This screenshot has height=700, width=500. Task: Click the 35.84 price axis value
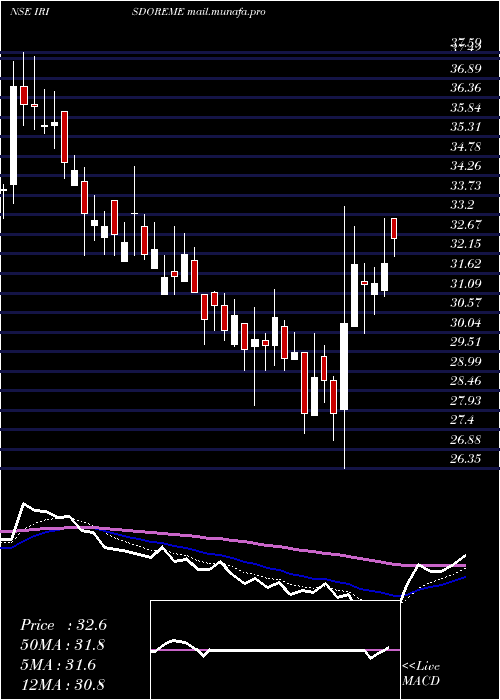pos(466,108)
